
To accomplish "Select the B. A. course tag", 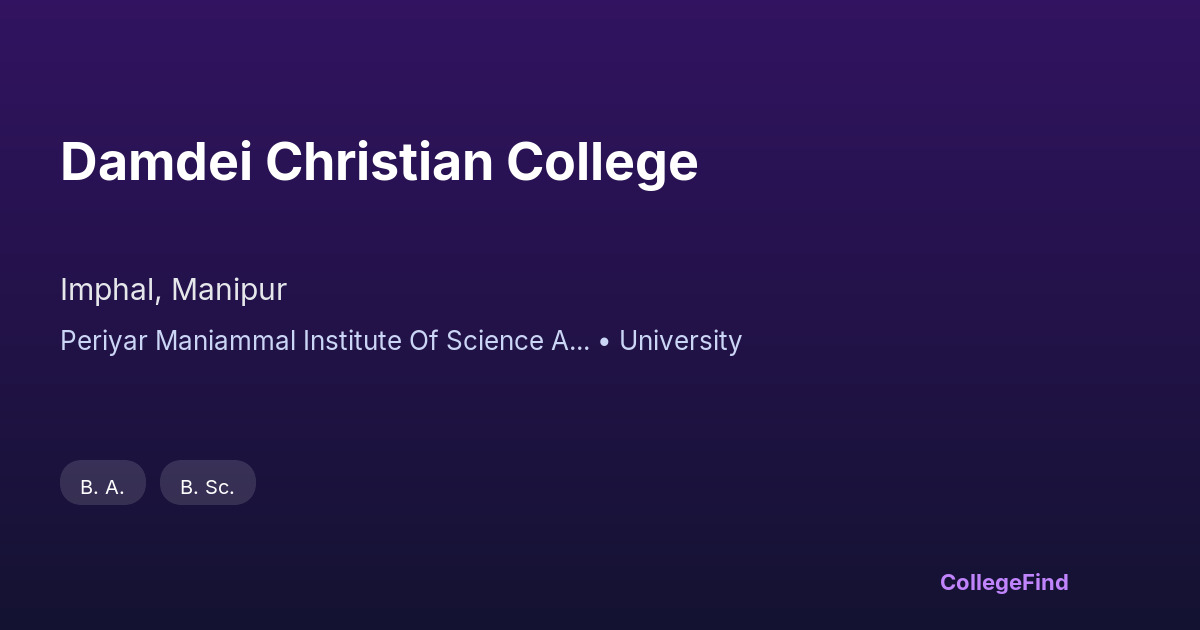I will coord(103,487).
